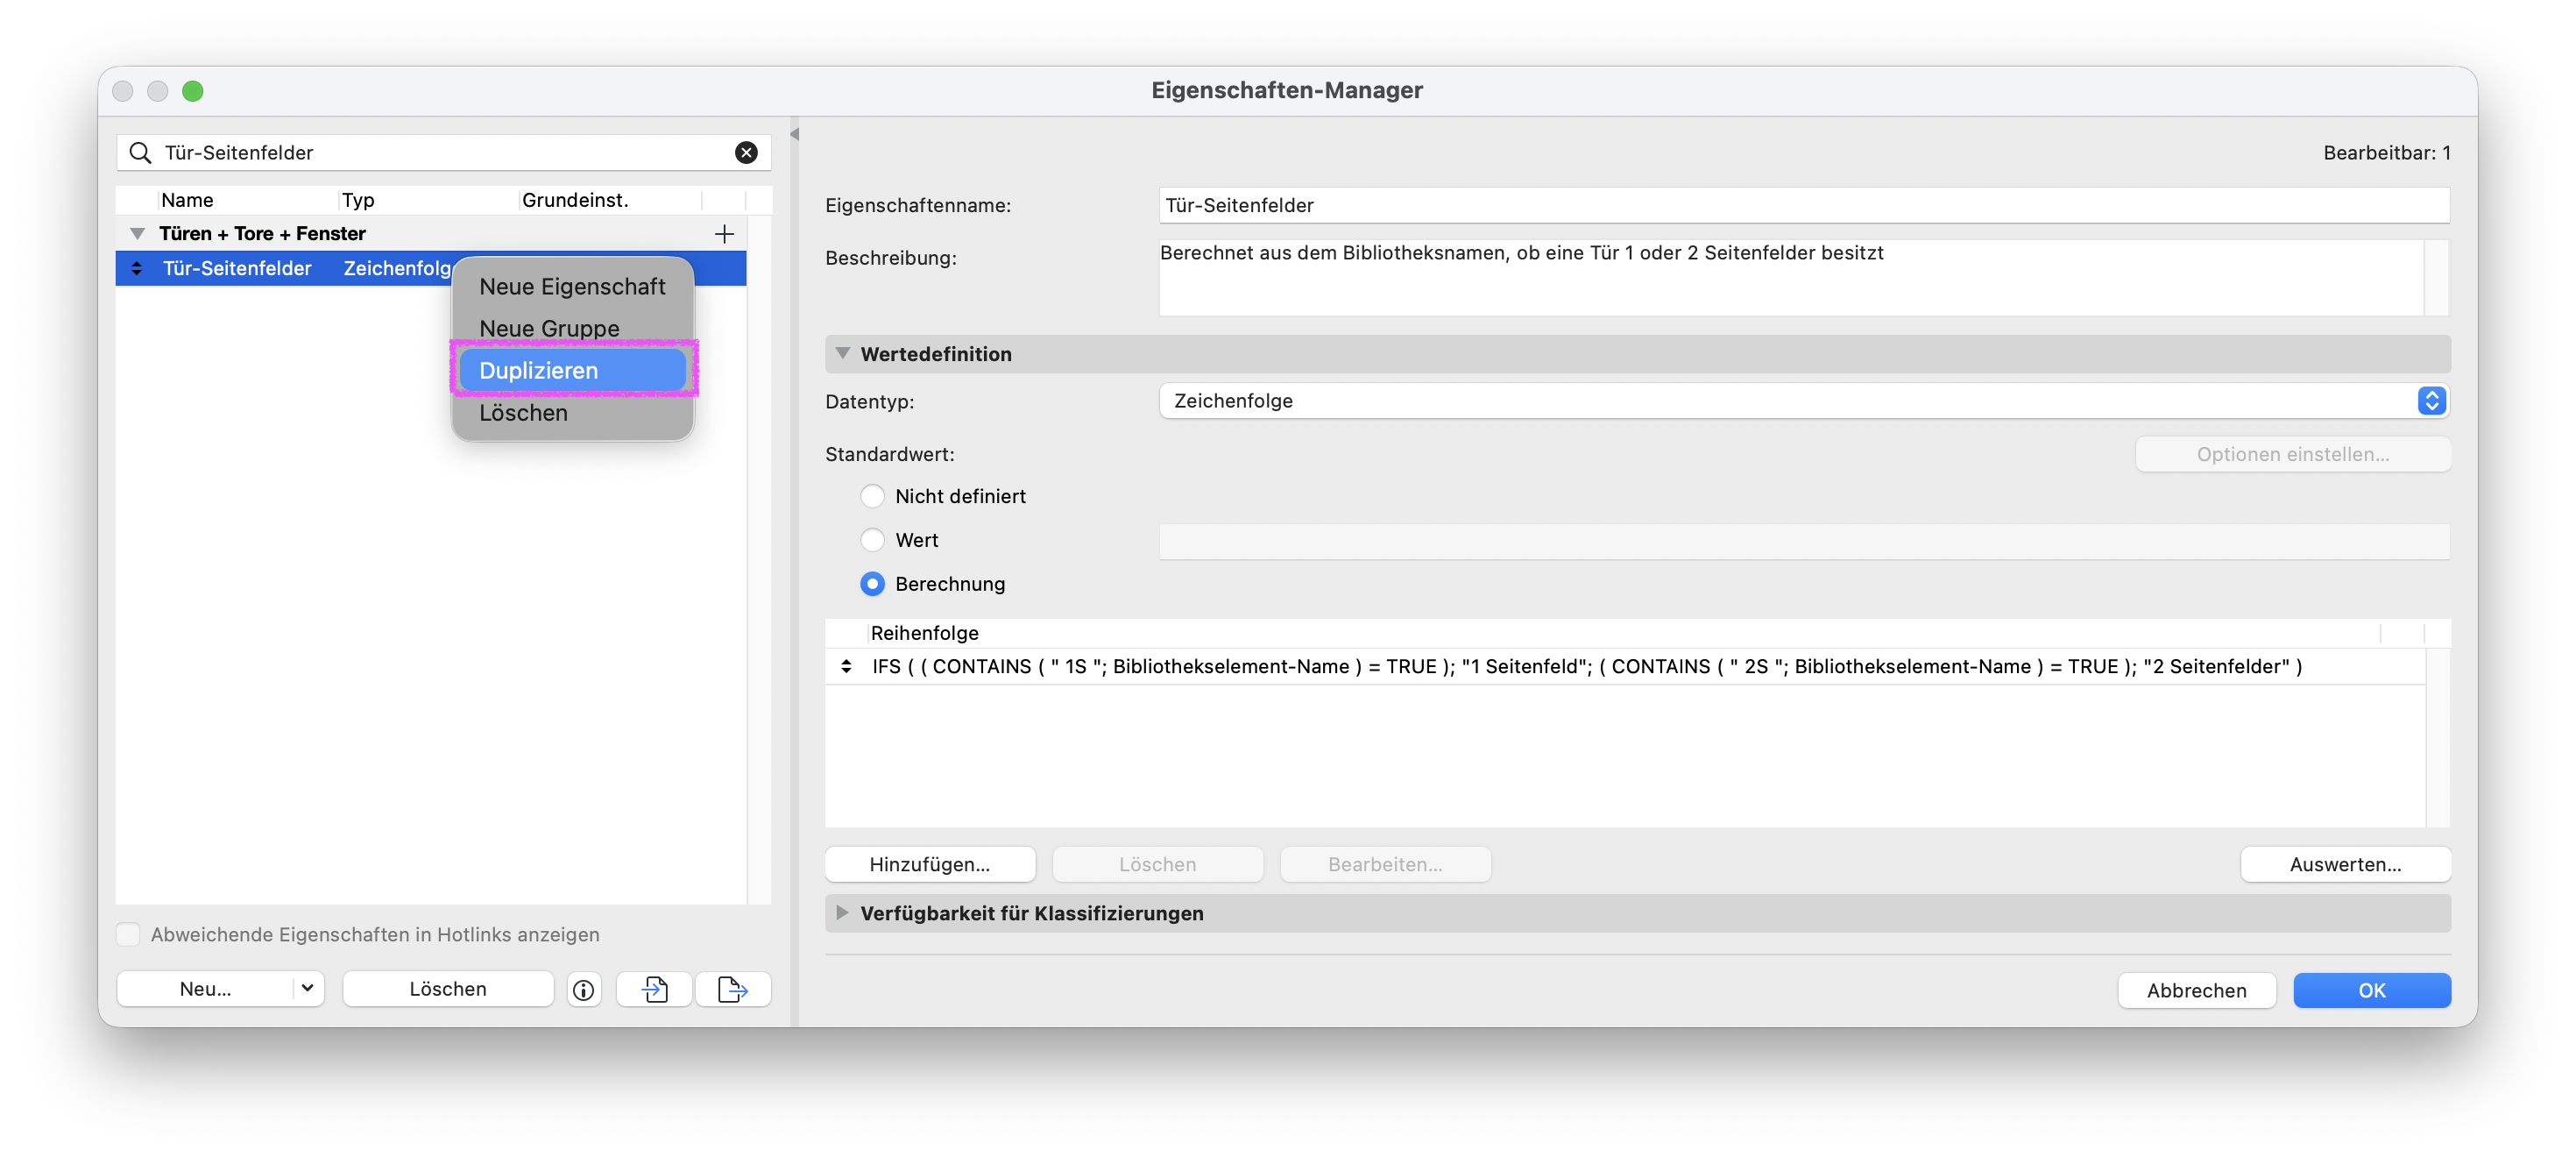2576x1157 pixels.
Task: Clear the search field with the X icon
Action: [x=746, y=152]
